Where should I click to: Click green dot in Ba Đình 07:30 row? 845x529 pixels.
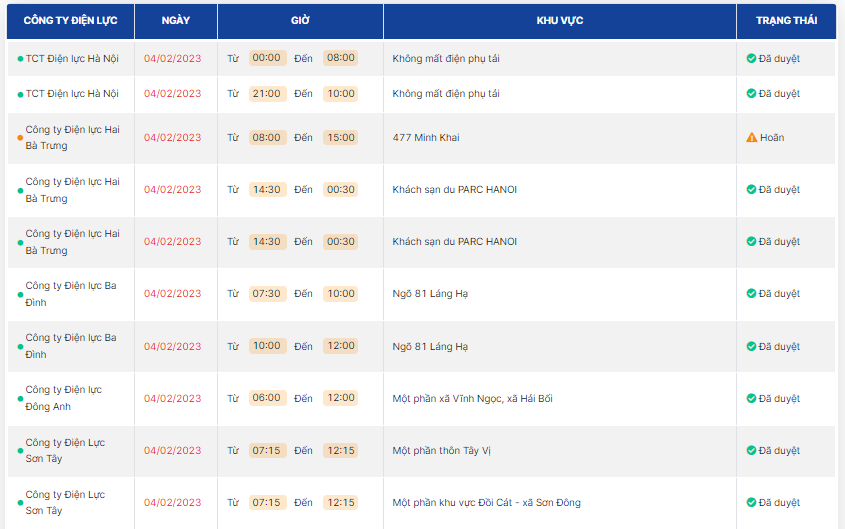20,294
